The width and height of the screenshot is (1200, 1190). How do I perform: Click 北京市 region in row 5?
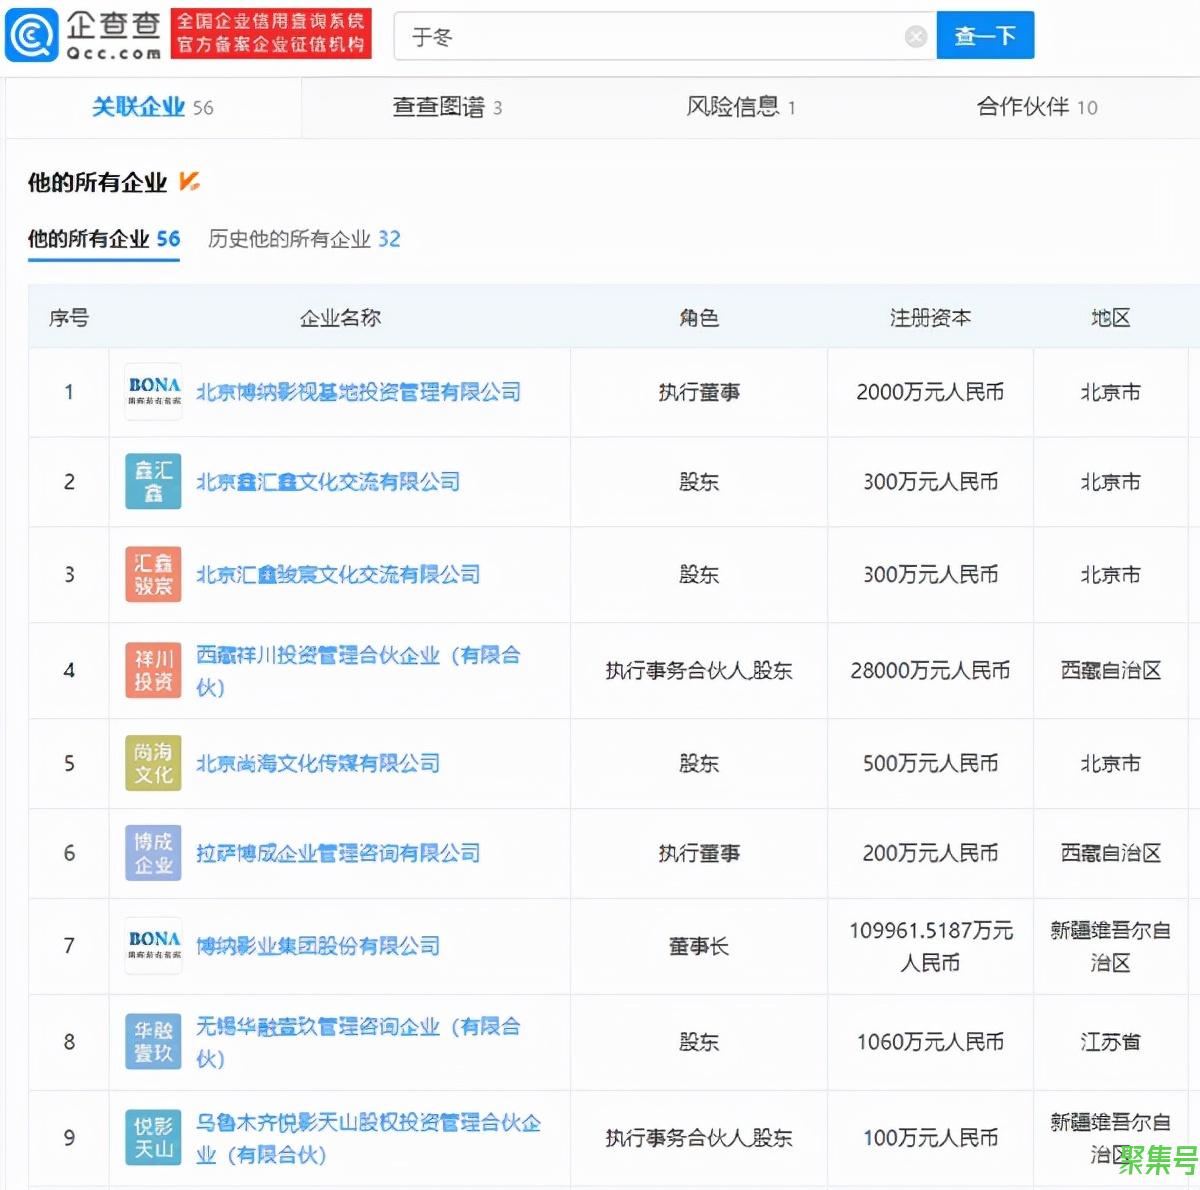(x=1110, y=764)
